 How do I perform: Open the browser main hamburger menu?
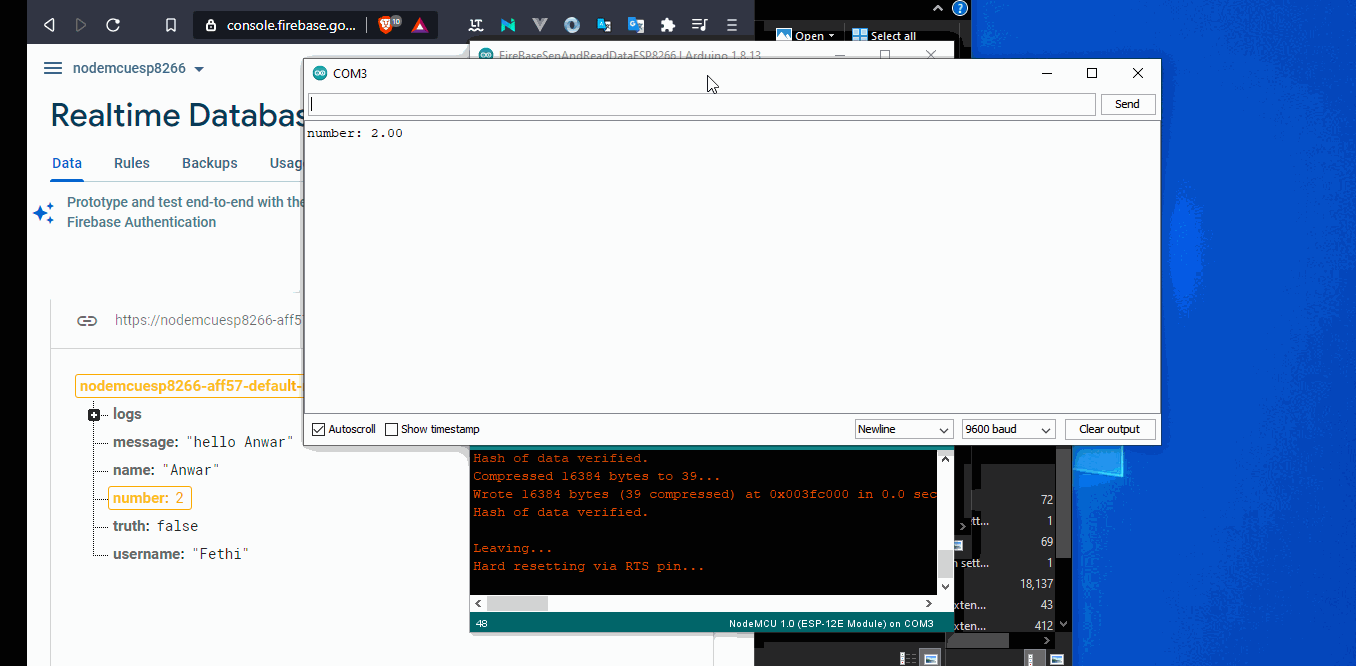coord(732,25)
